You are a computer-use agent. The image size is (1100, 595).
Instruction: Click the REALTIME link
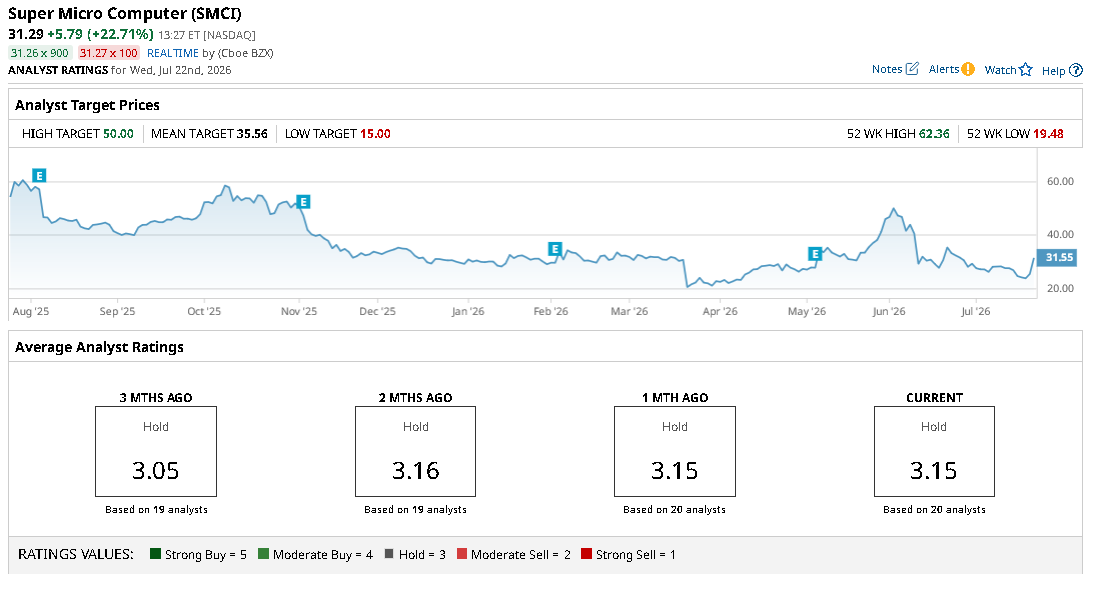[x=173, y=53]
